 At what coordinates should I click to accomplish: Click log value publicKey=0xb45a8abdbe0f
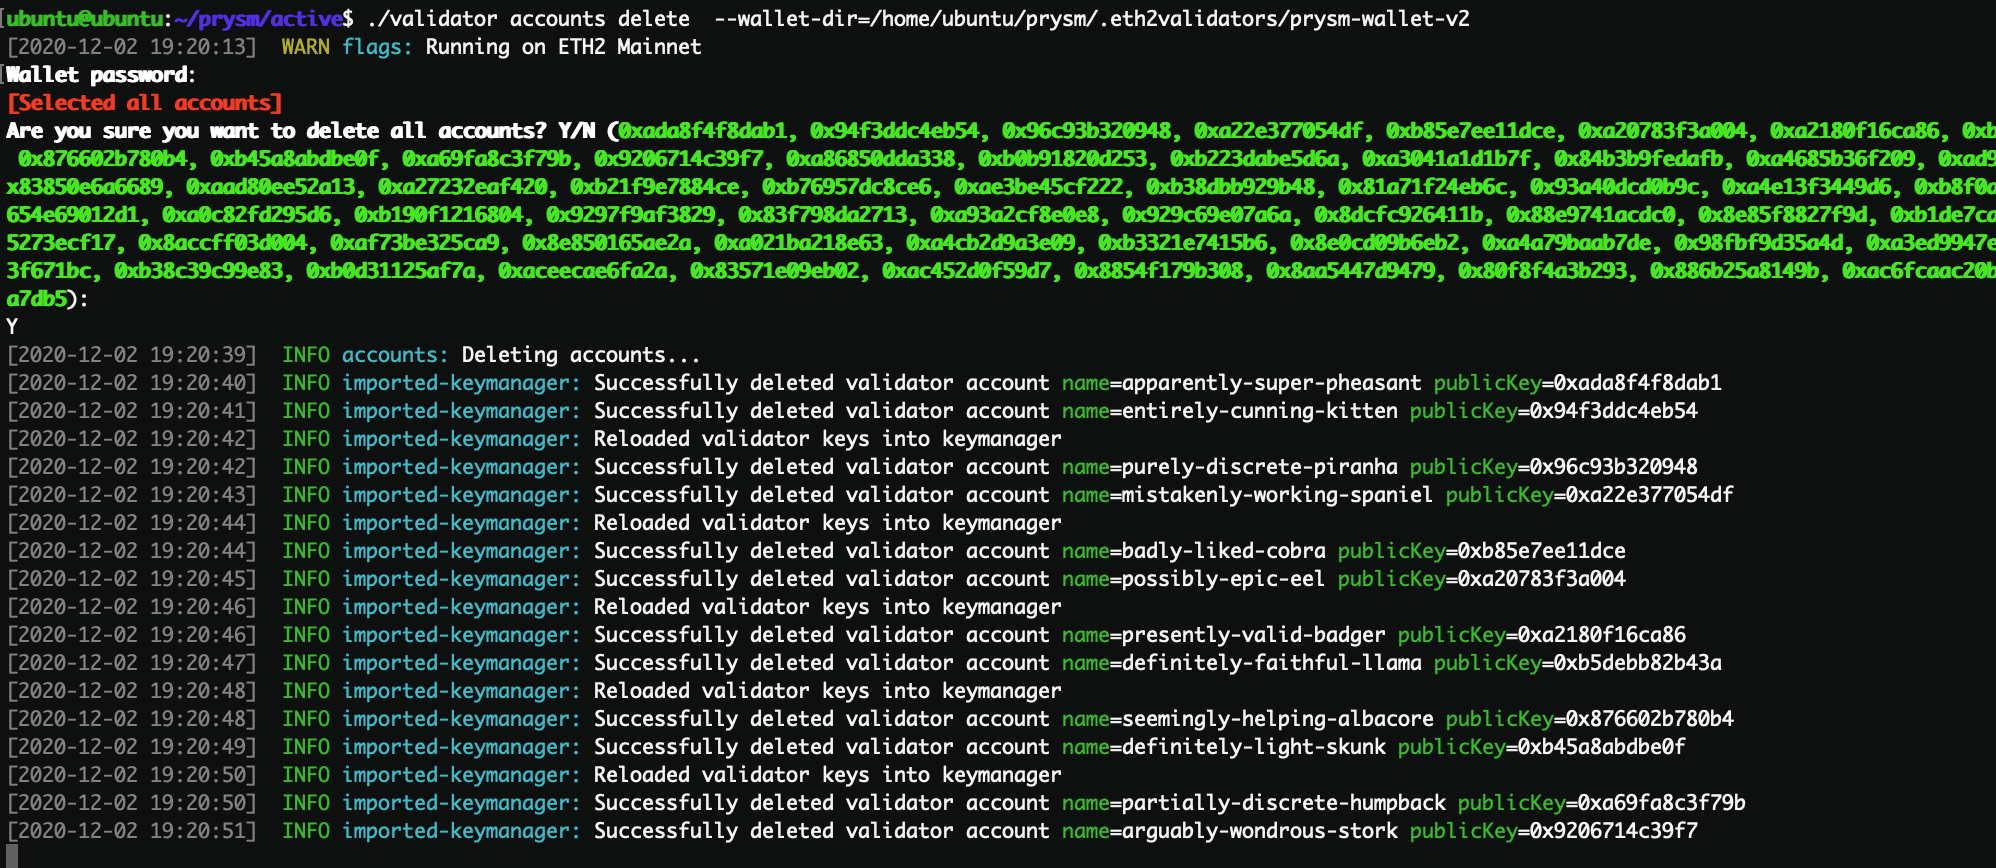[1541, 747]
